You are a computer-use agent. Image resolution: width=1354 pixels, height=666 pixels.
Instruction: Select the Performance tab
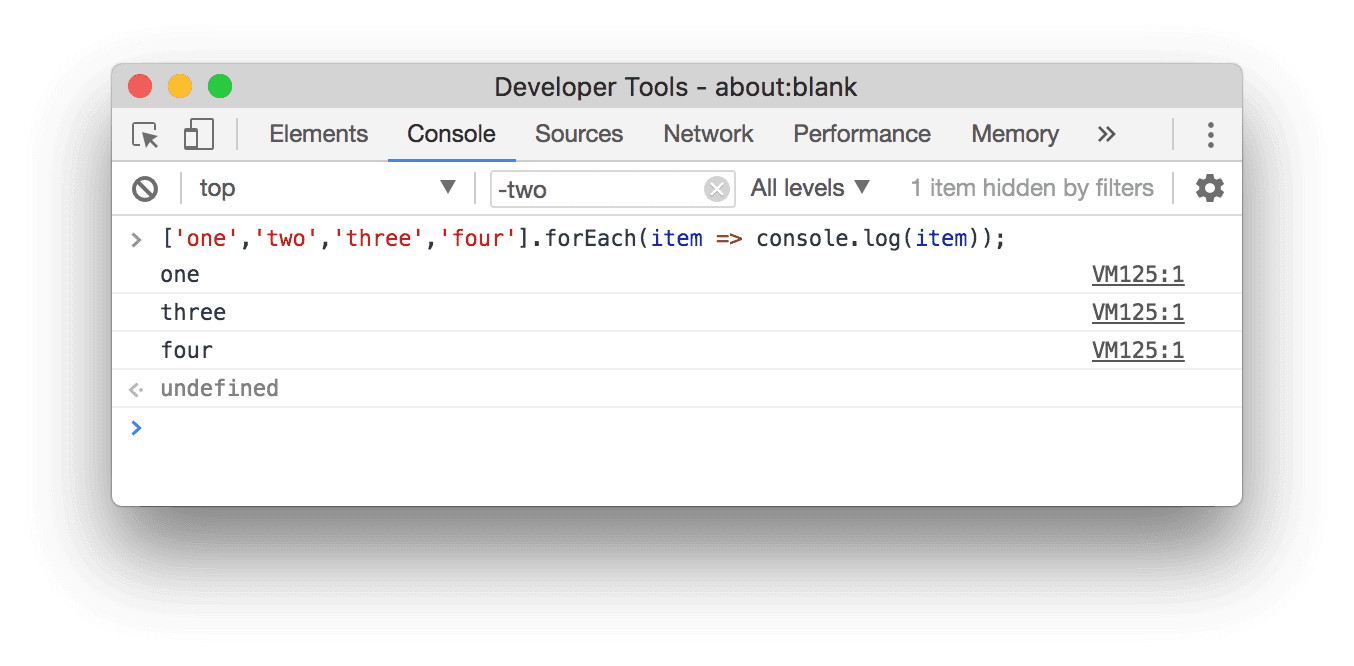[861, 135]
